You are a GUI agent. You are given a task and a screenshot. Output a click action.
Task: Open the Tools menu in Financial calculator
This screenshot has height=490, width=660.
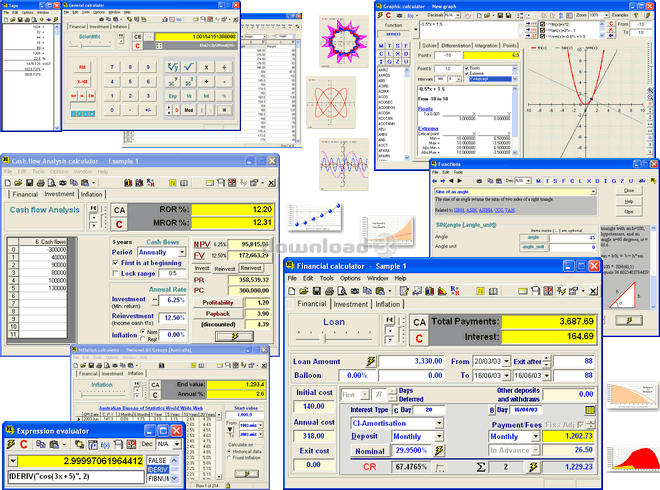tap(326, 277)
